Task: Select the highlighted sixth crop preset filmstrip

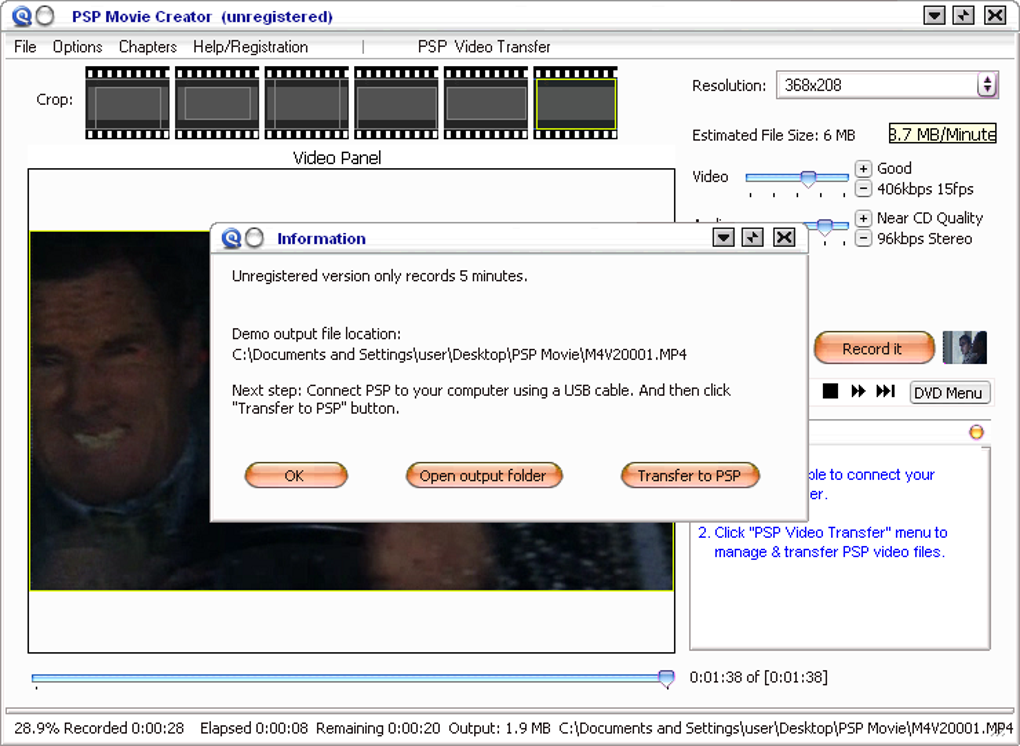Action: pyautogui.click(x=576, y=103)
